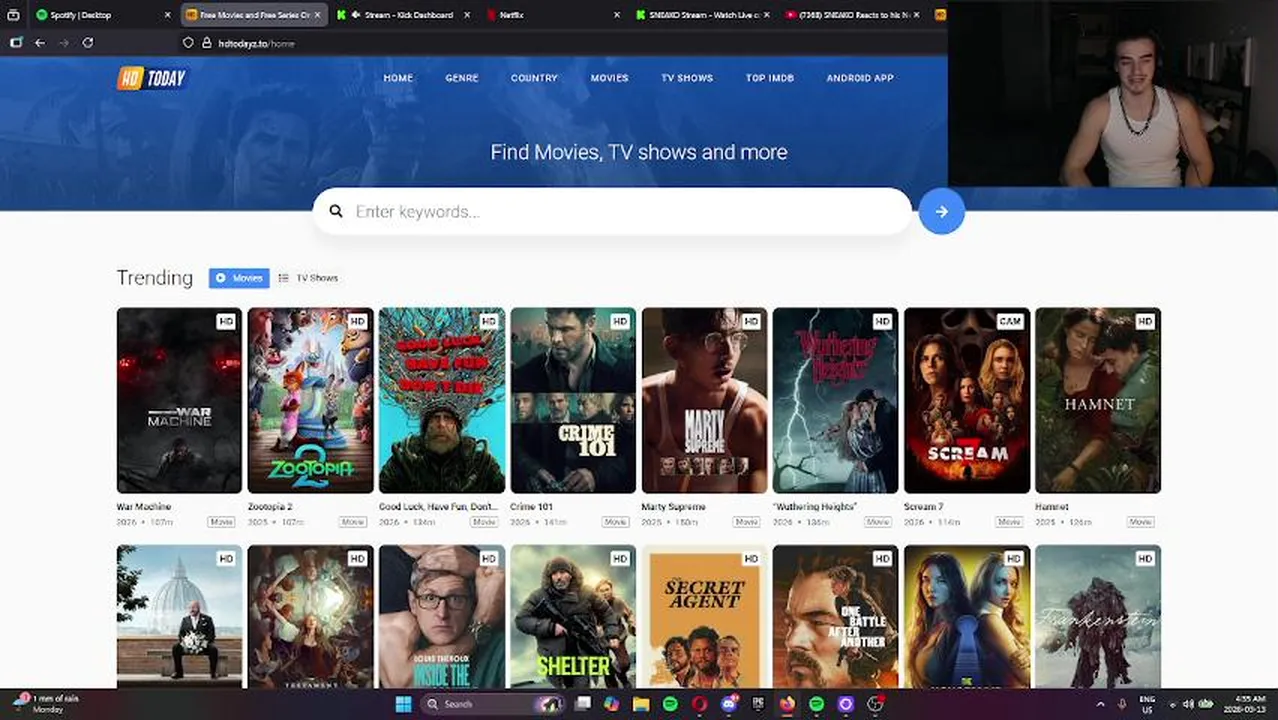Image resolution: width=1278 pixels, height=720 pixels.
Task: Open the One Battle After Another poster
Action: click(835, 616)
